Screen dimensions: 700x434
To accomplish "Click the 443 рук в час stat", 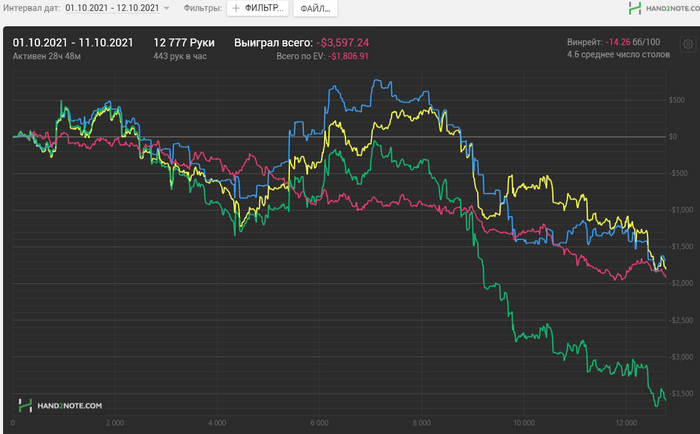I will 180,57.
